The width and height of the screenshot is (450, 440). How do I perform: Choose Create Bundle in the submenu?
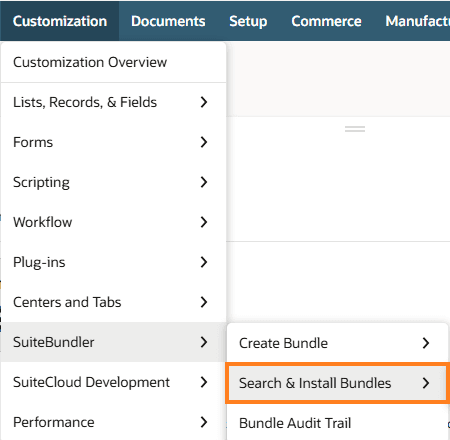click(x=337, y=343)
